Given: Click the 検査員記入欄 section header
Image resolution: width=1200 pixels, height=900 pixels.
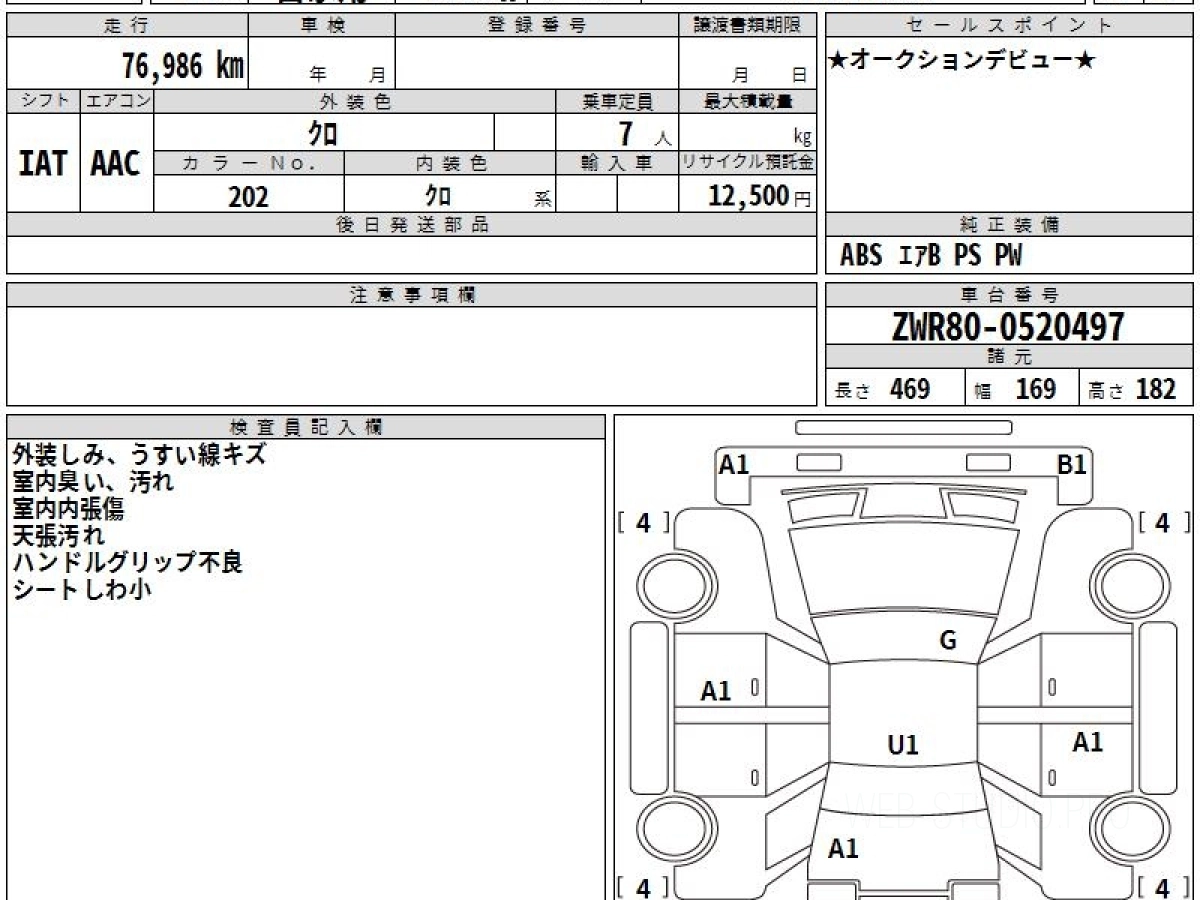Looking at the screenshot, I should (x=306, y=427).
